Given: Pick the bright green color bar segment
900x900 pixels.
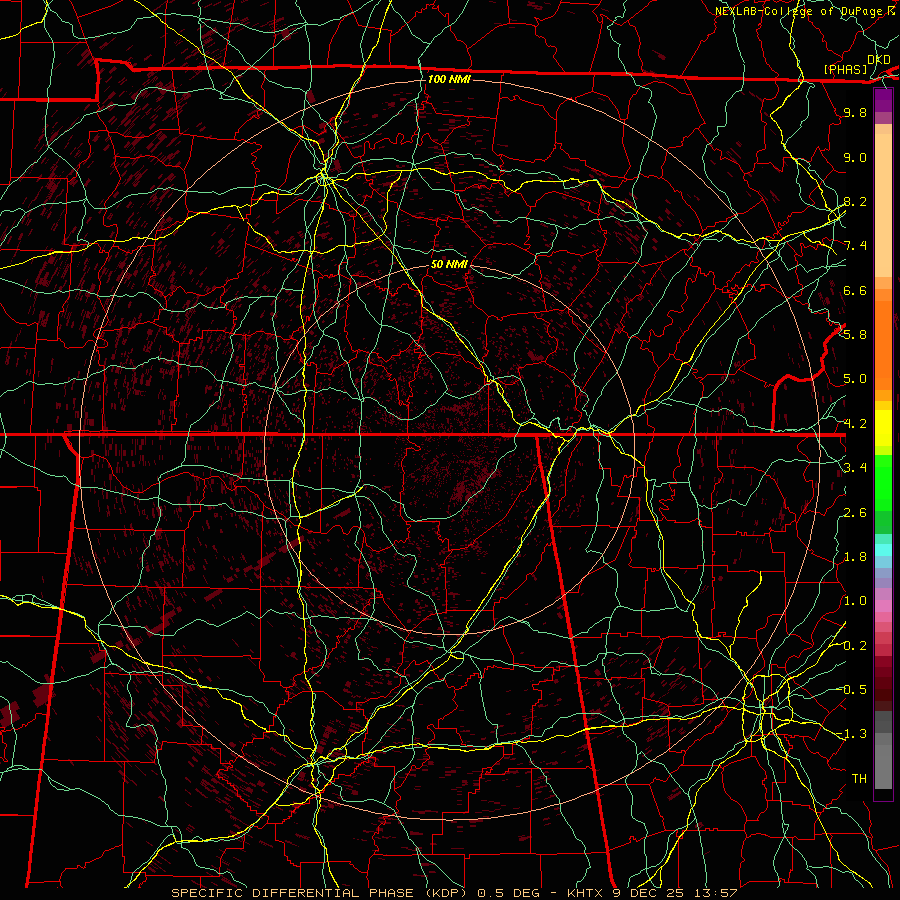Looking at the screenshot, I should point(883,482).
